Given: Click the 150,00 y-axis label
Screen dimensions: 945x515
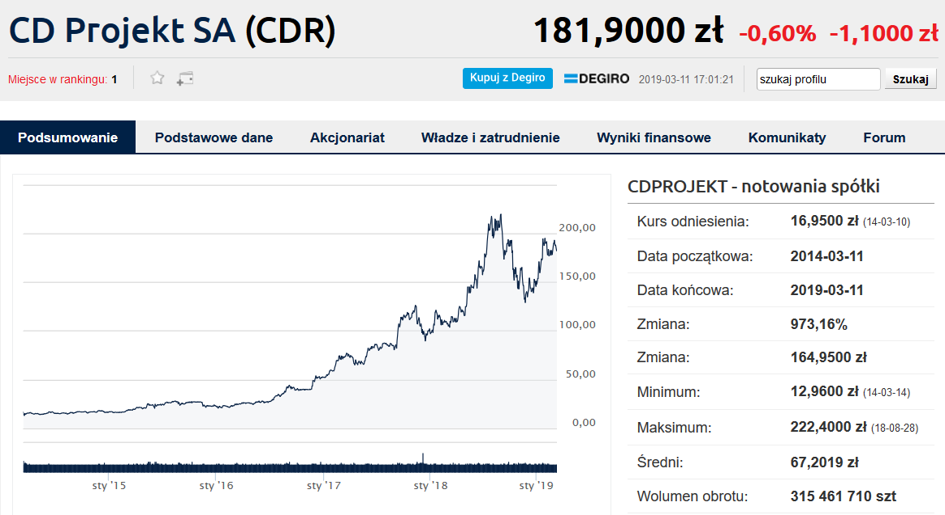Looking at the screenshot, I should pos(577,276).
